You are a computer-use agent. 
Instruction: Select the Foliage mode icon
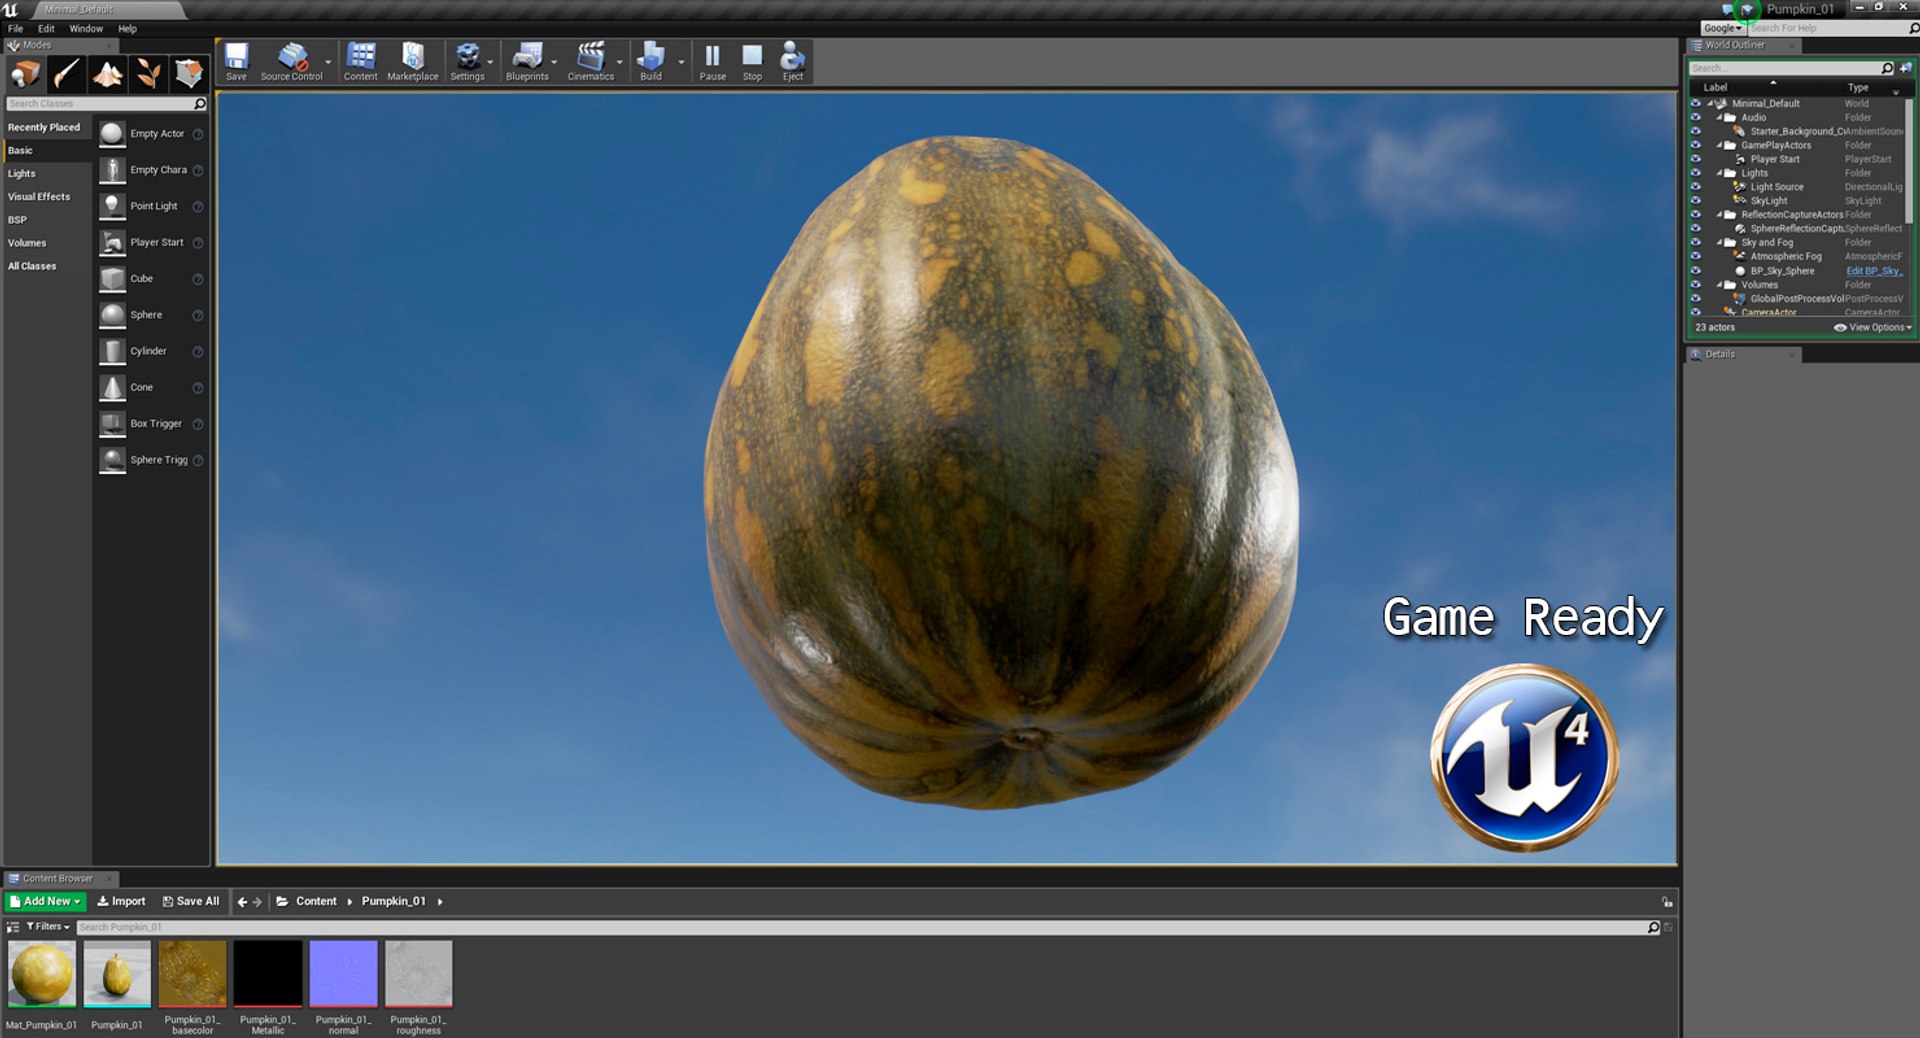[148, 73]
